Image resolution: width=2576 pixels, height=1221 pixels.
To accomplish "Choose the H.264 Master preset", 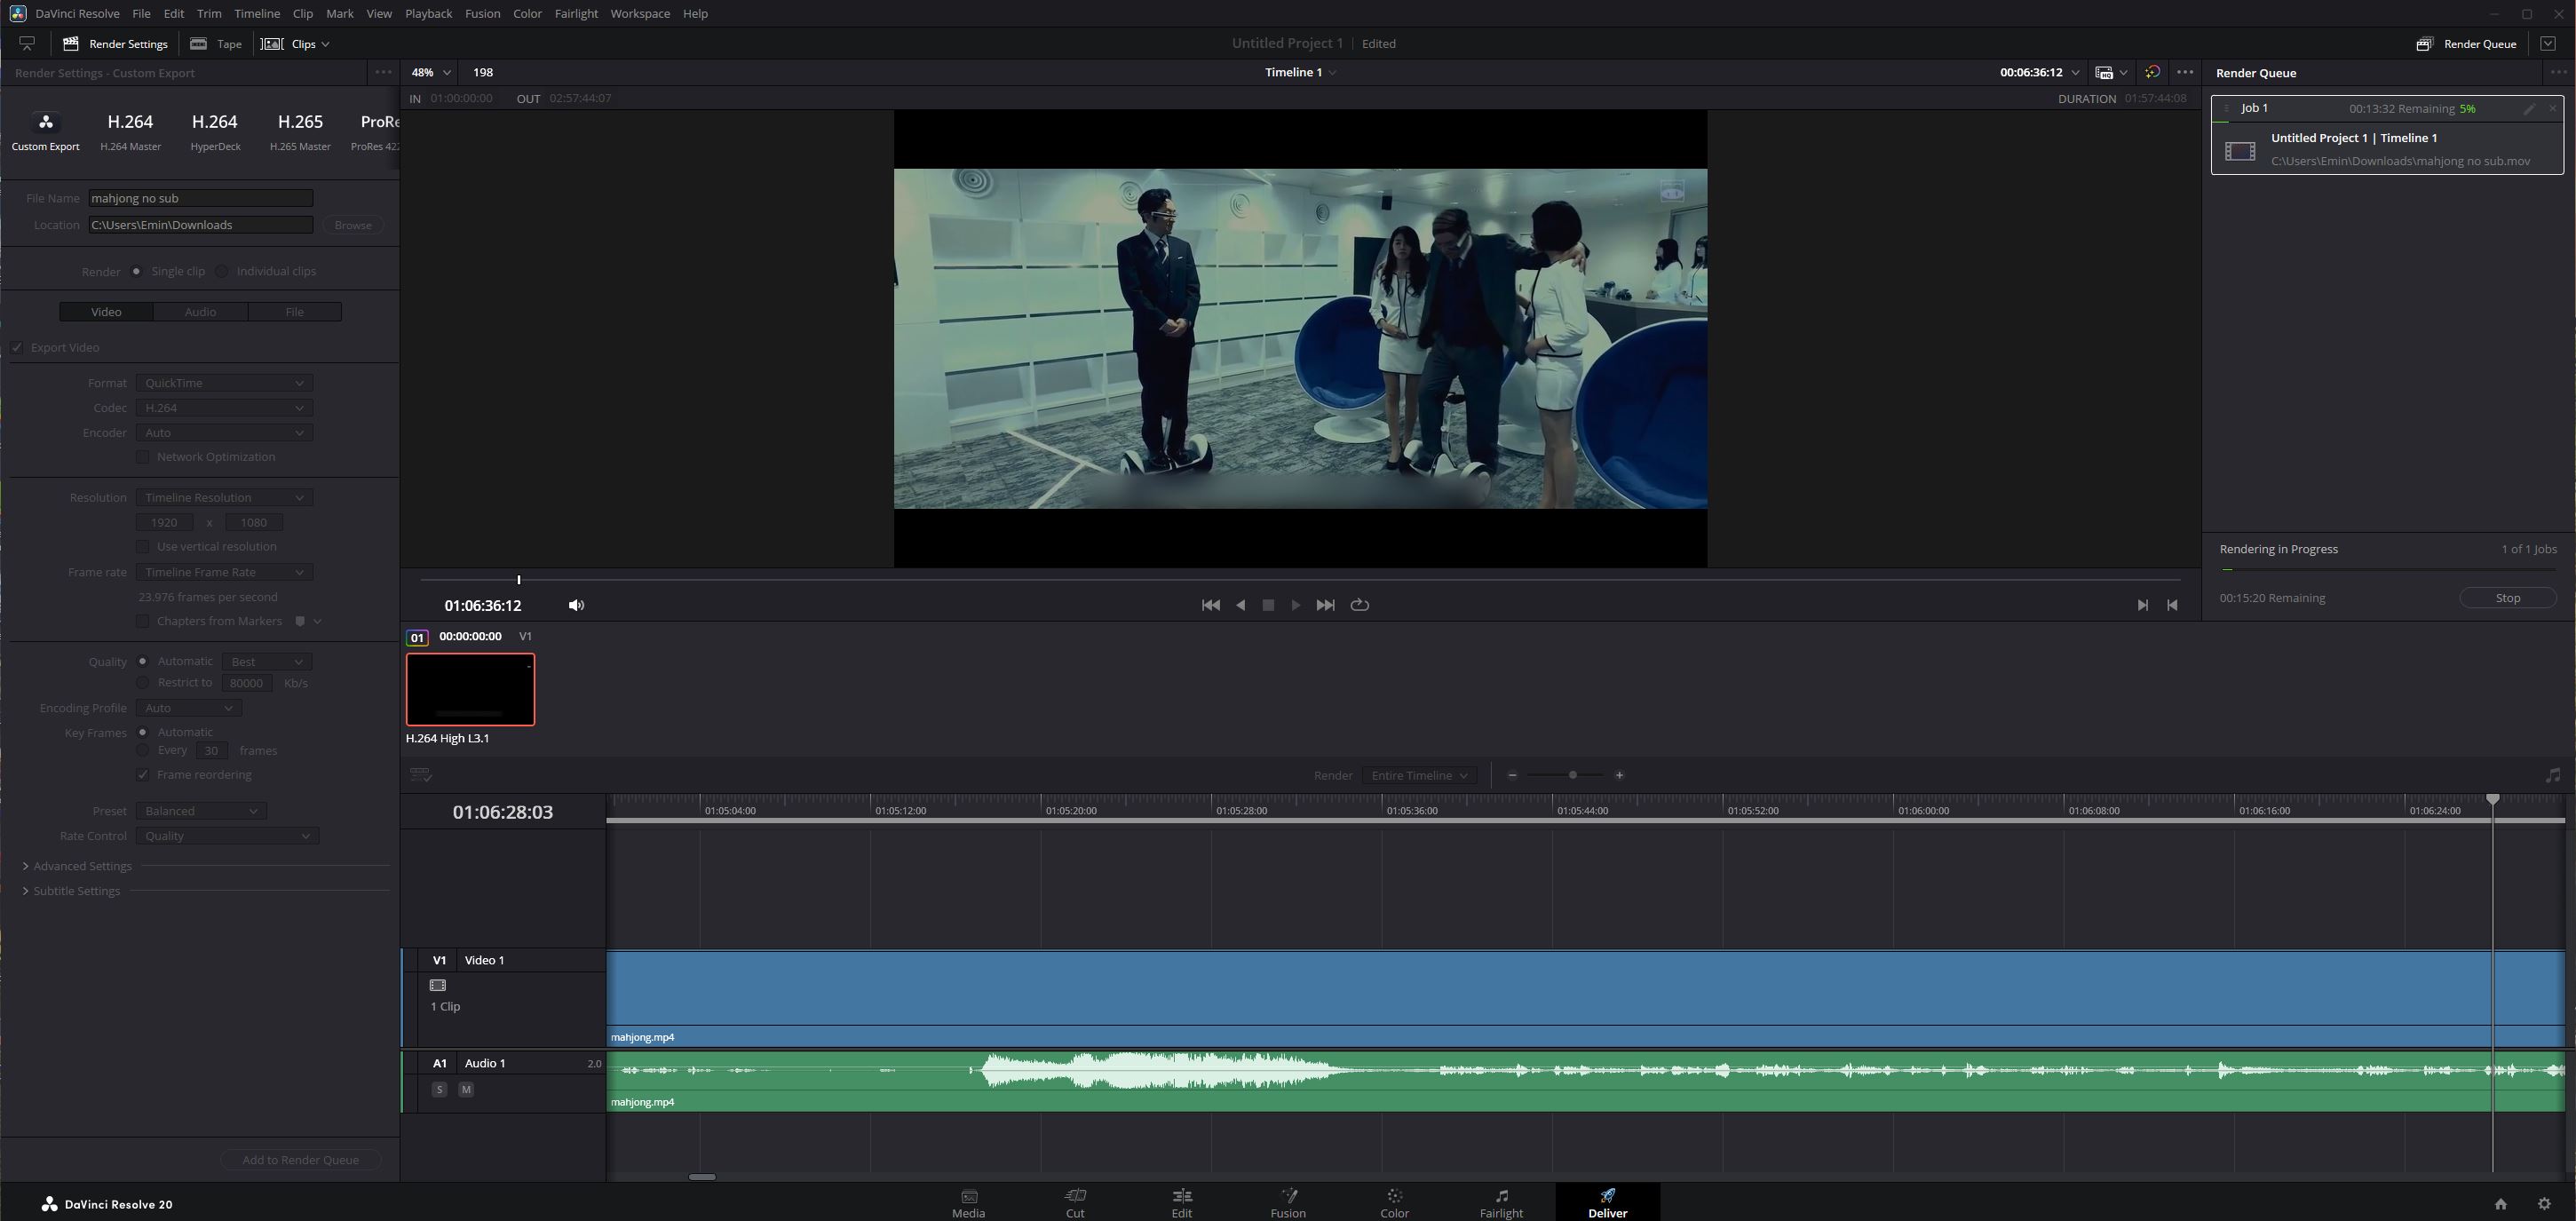I will (x=130, y=131).
